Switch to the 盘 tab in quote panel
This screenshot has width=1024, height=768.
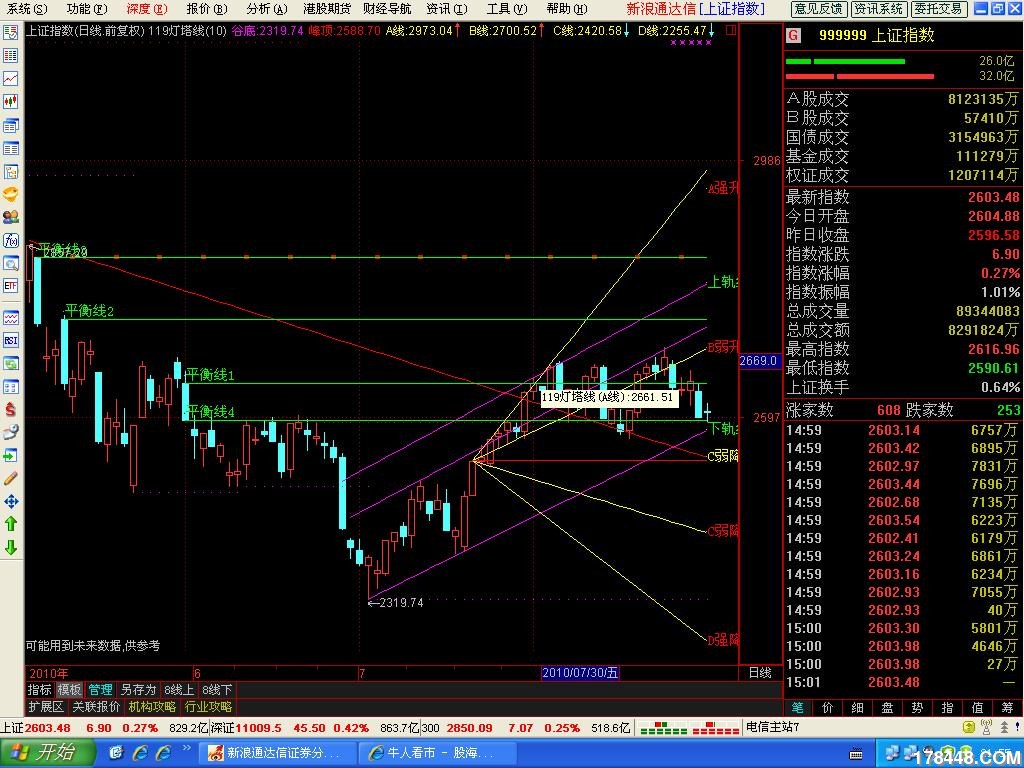point(888,707)
